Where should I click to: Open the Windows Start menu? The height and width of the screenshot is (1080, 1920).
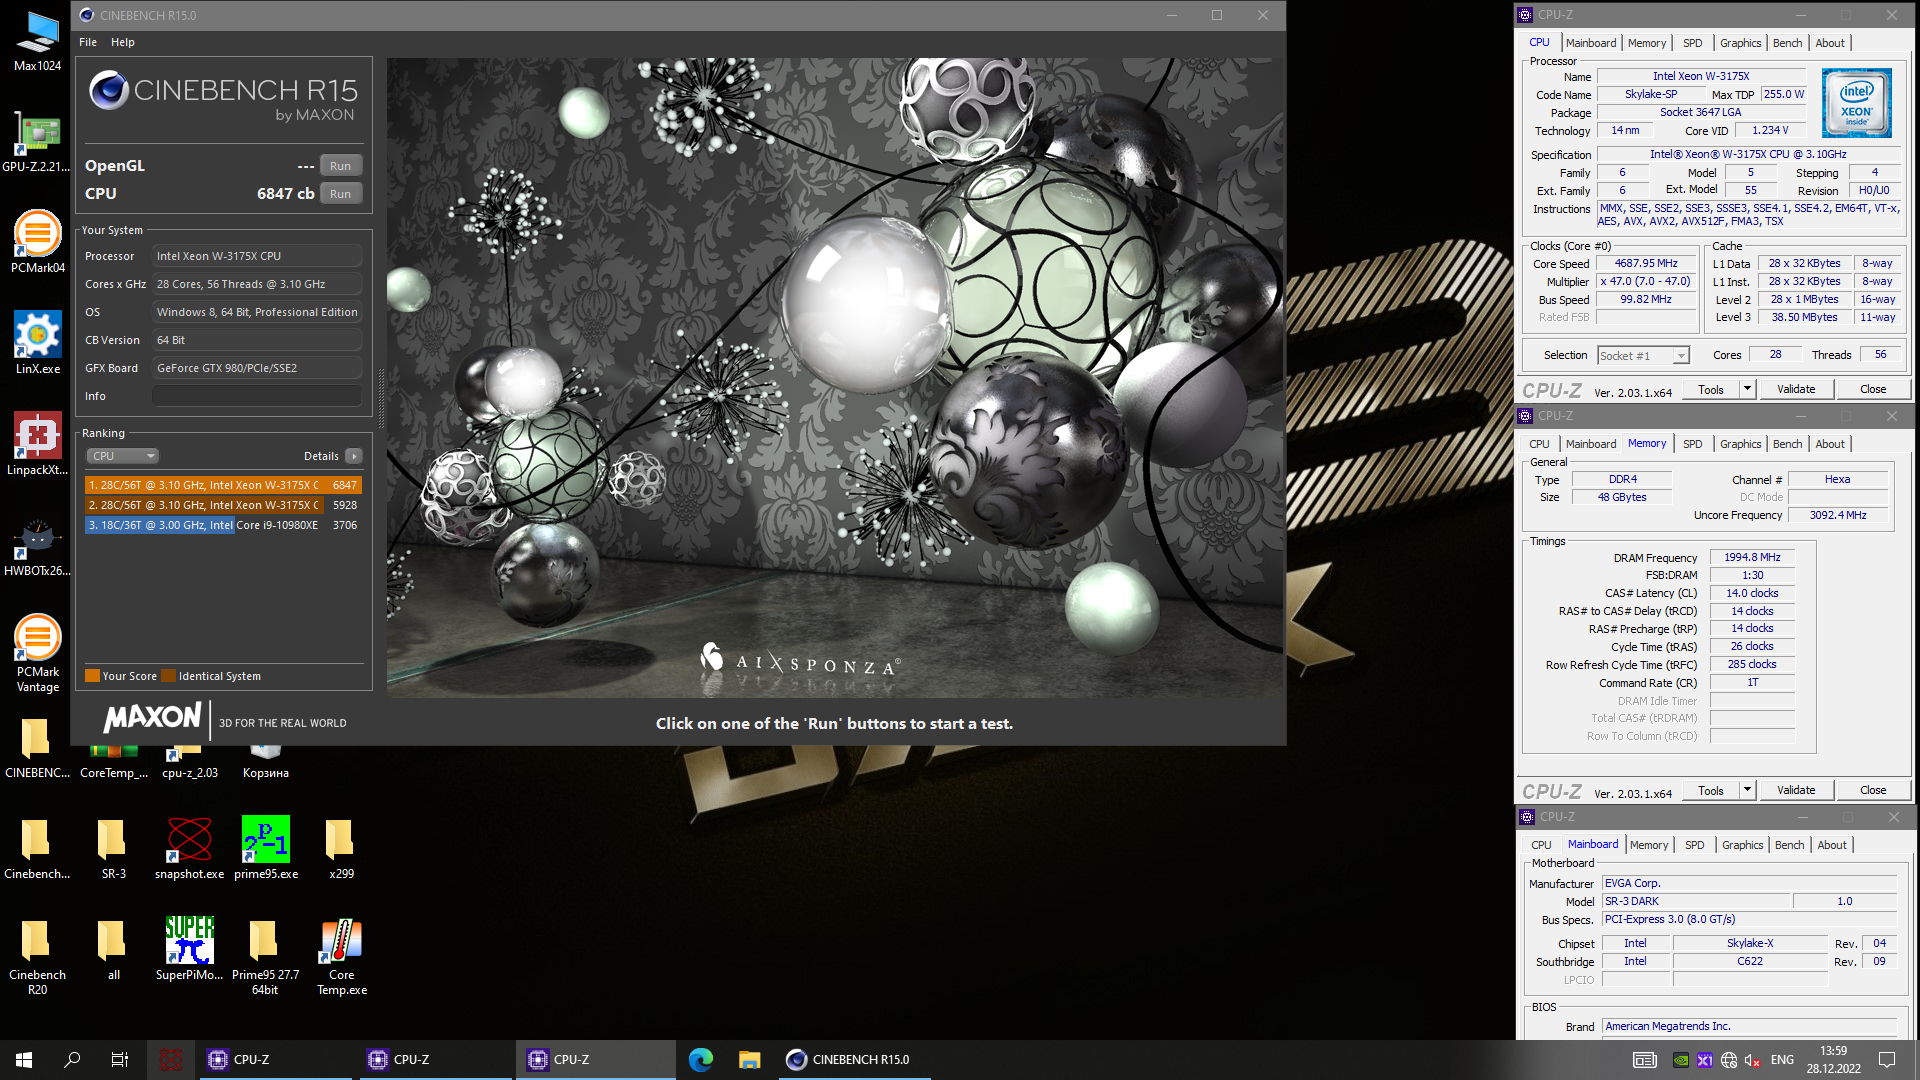point(24,1060)
